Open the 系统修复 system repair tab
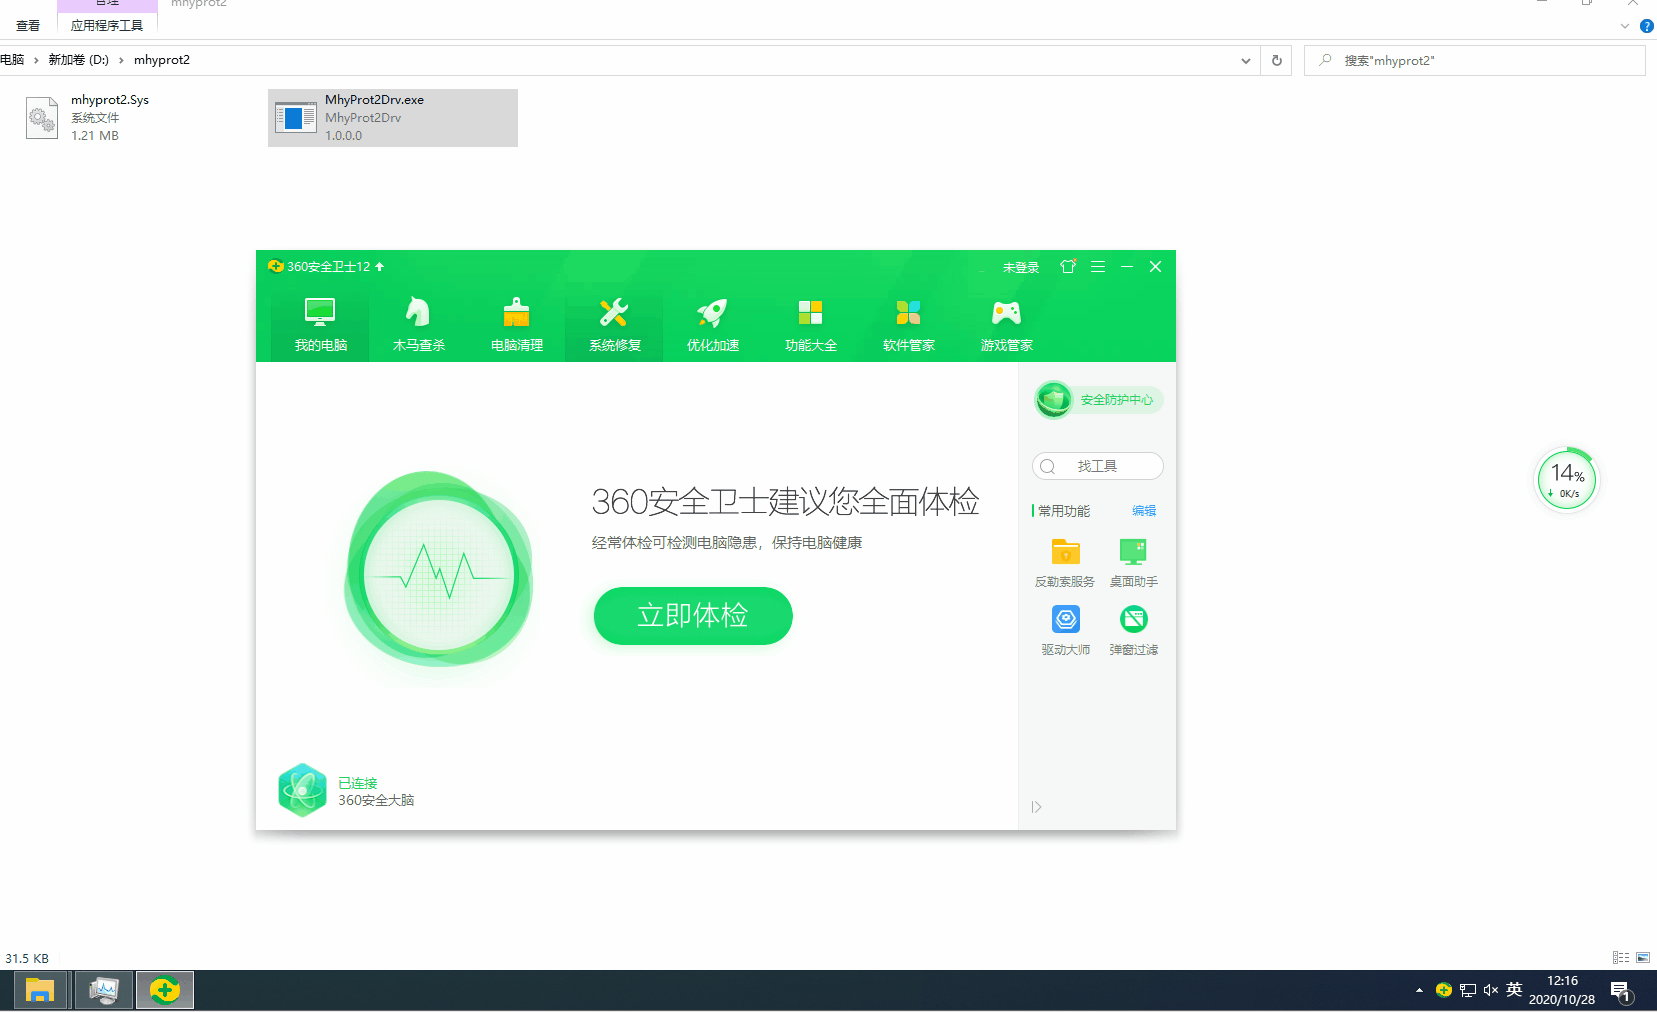The image size is (1657, 1012). click(x=614, y=326)
